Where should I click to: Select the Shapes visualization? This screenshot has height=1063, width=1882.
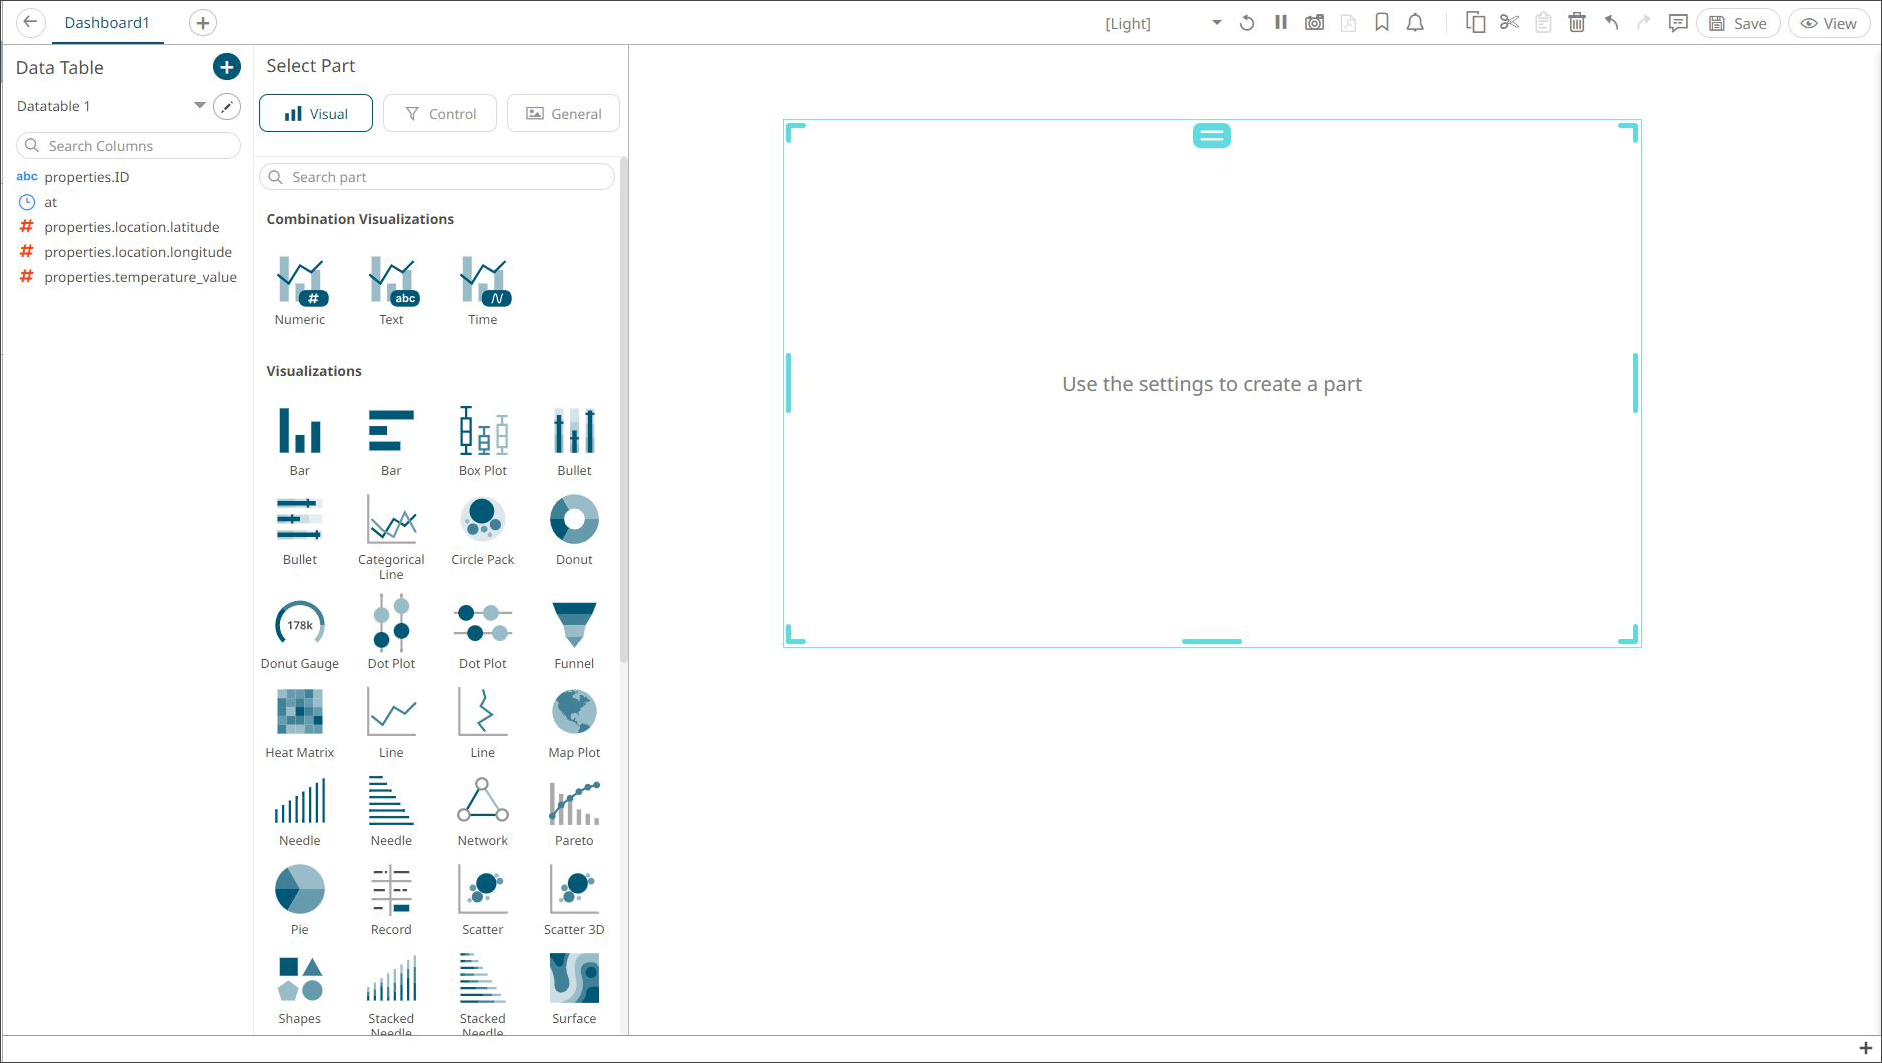coord(300,990)
